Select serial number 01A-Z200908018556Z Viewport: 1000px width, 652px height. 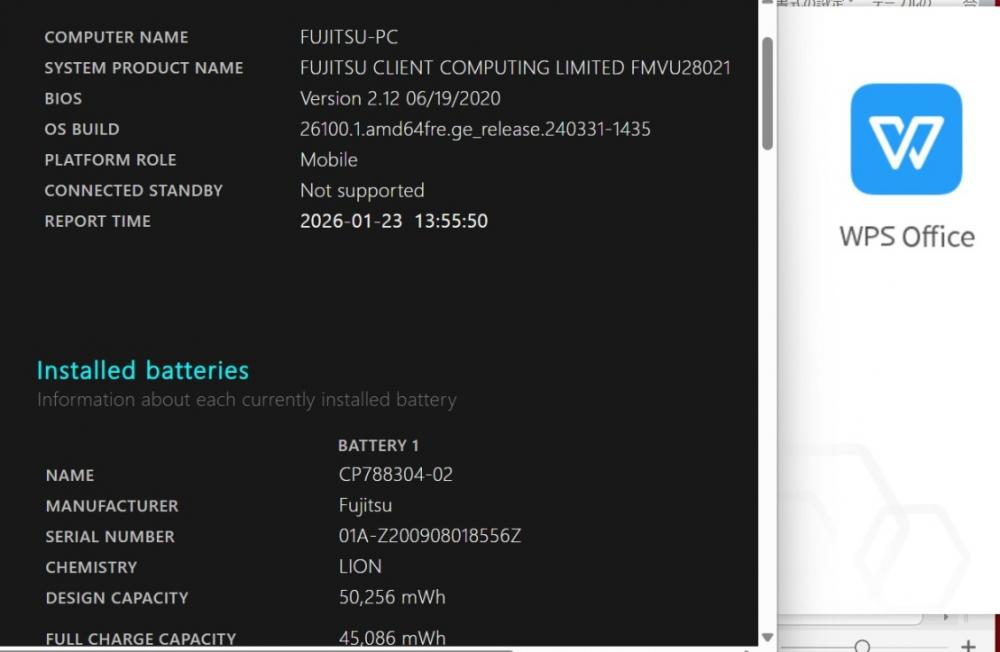[430, 536]
